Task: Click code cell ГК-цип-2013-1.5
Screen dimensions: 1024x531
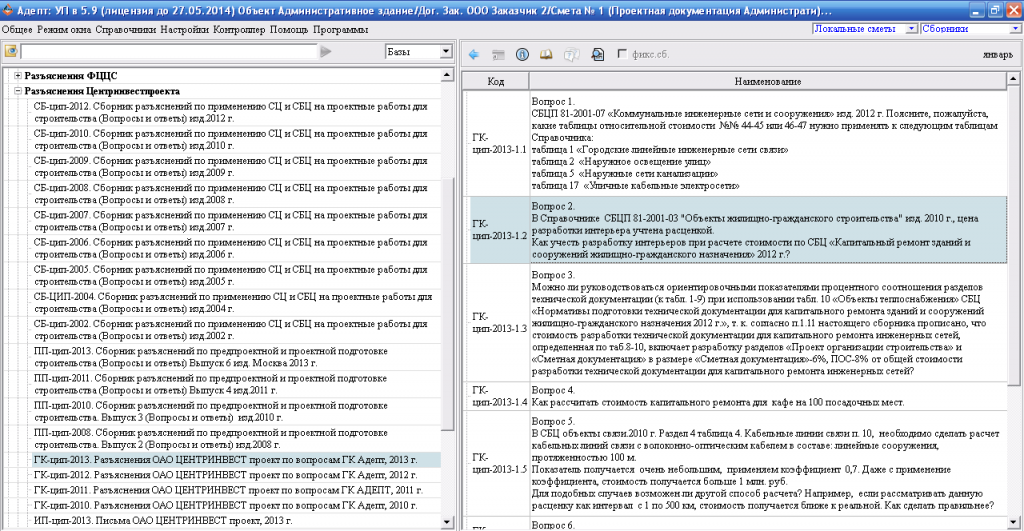Action: (499, 463)
